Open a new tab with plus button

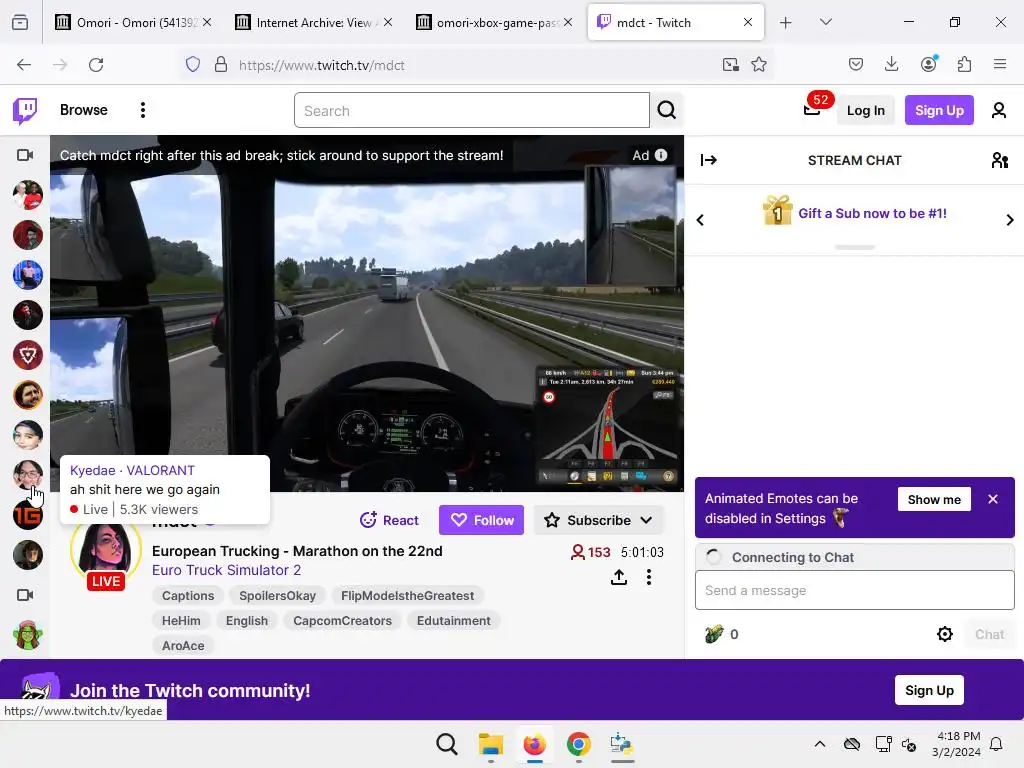pyautogui.click(x=786, y=22)
